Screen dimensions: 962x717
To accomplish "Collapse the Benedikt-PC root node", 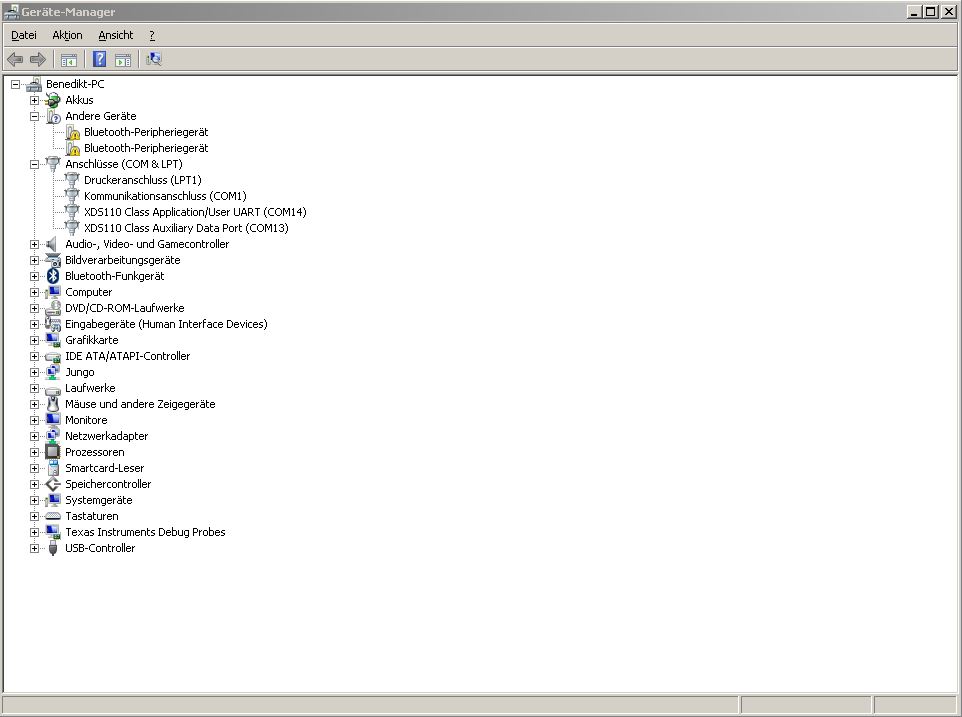I will coord(15,84).
